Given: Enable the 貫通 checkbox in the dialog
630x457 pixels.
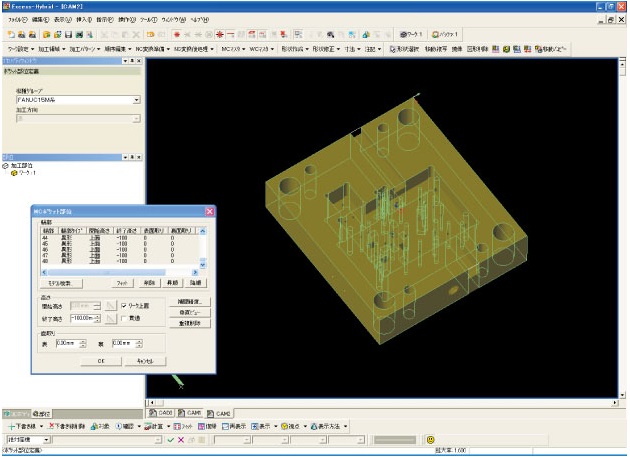Looking at the screenshot, I should [121, 319].
